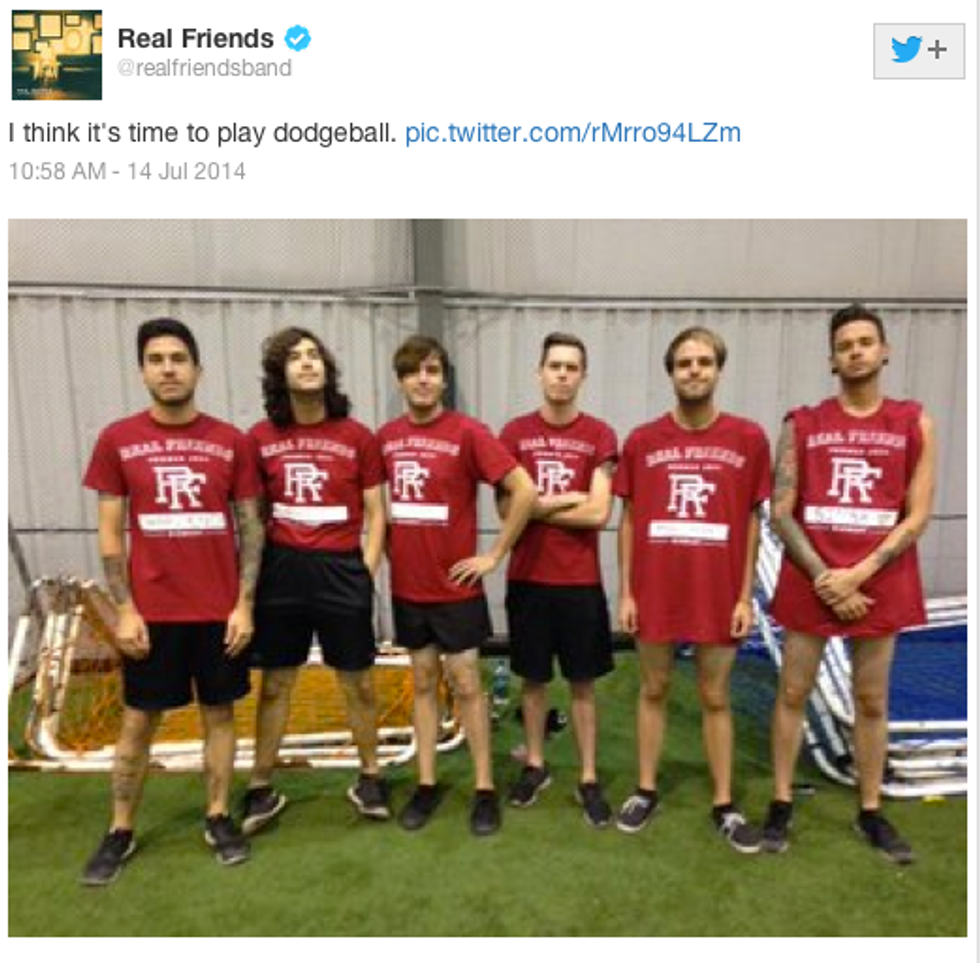Open the dodgeball team group photo
Screen dimensions: 980x963
click(488, 577)
